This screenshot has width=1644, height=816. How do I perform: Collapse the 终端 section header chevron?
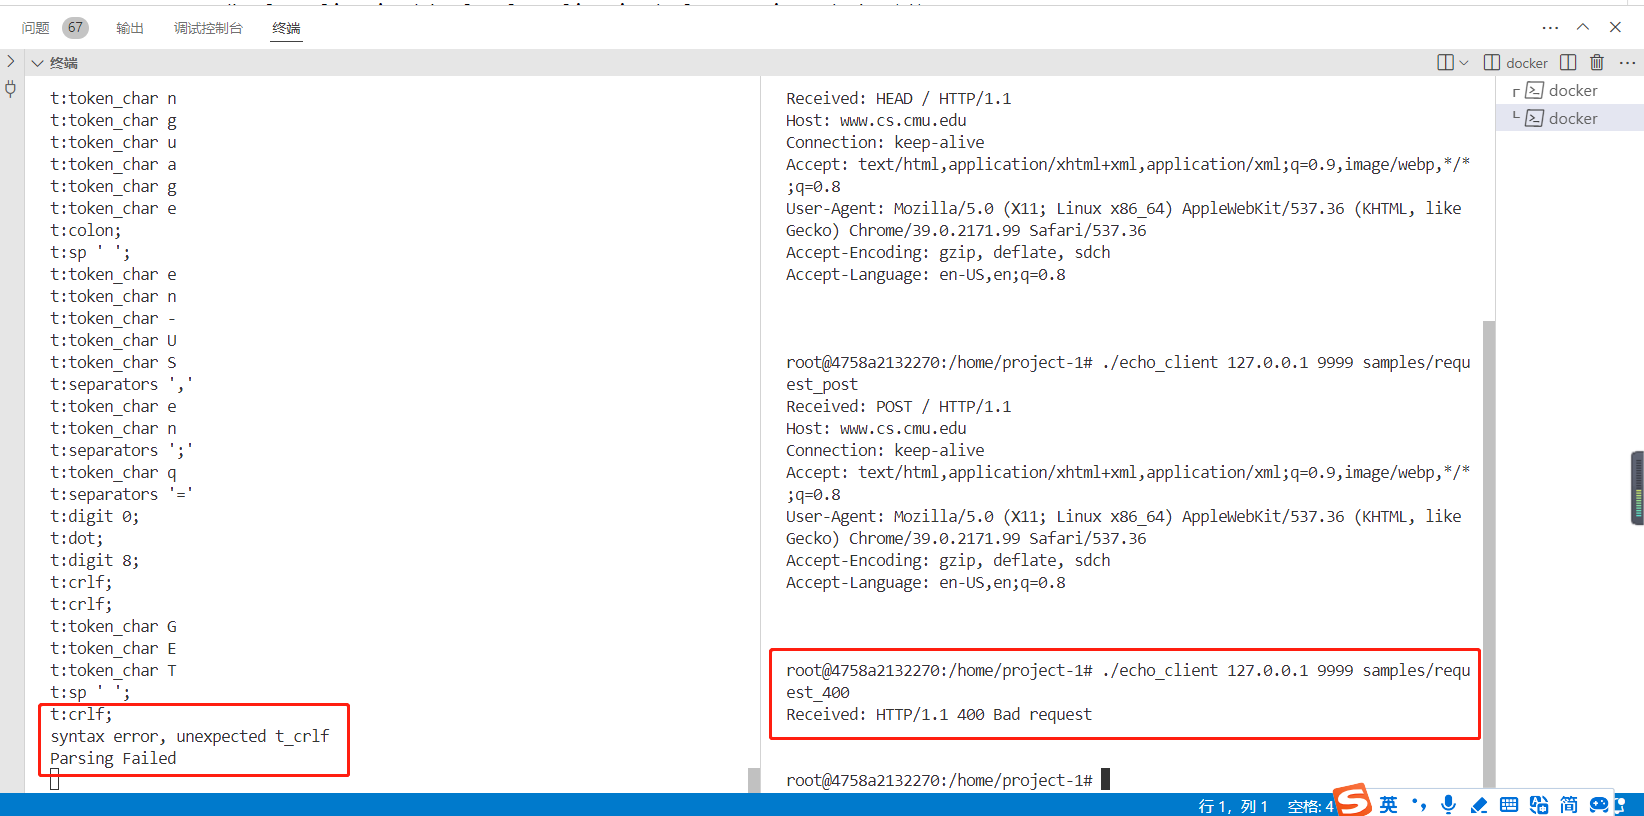pos(38,63)
